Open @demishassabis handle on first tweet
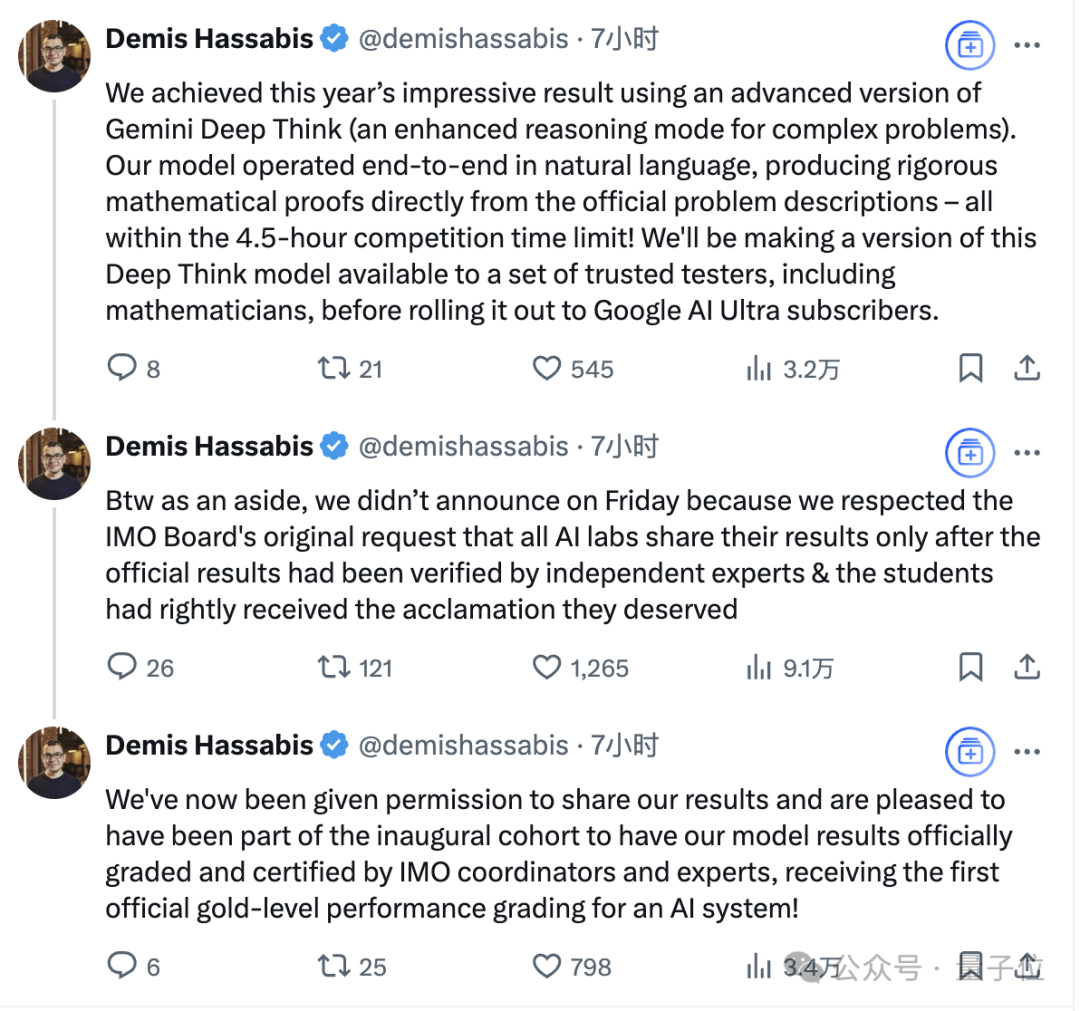The height and width of the screenshot is (1011, 1080). (464, 39)
